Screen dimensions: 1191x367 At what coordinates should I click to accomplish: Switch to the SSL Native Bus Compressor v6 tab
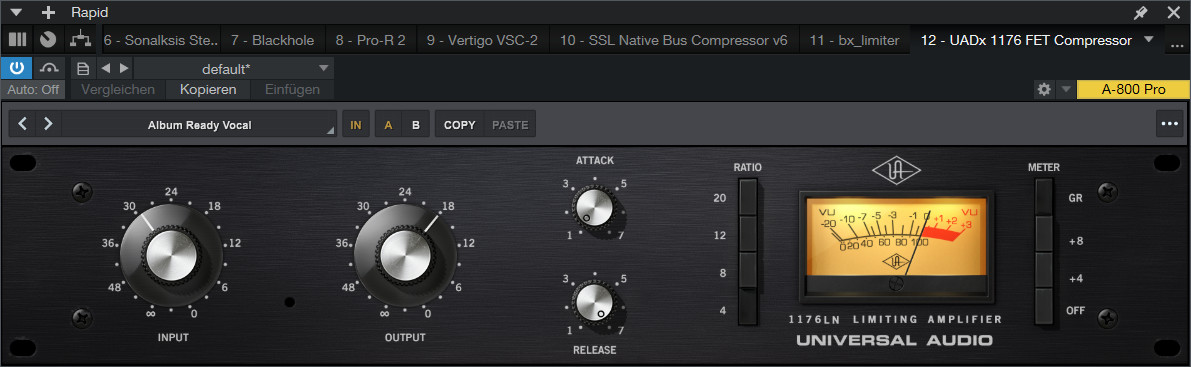[674, 40]
